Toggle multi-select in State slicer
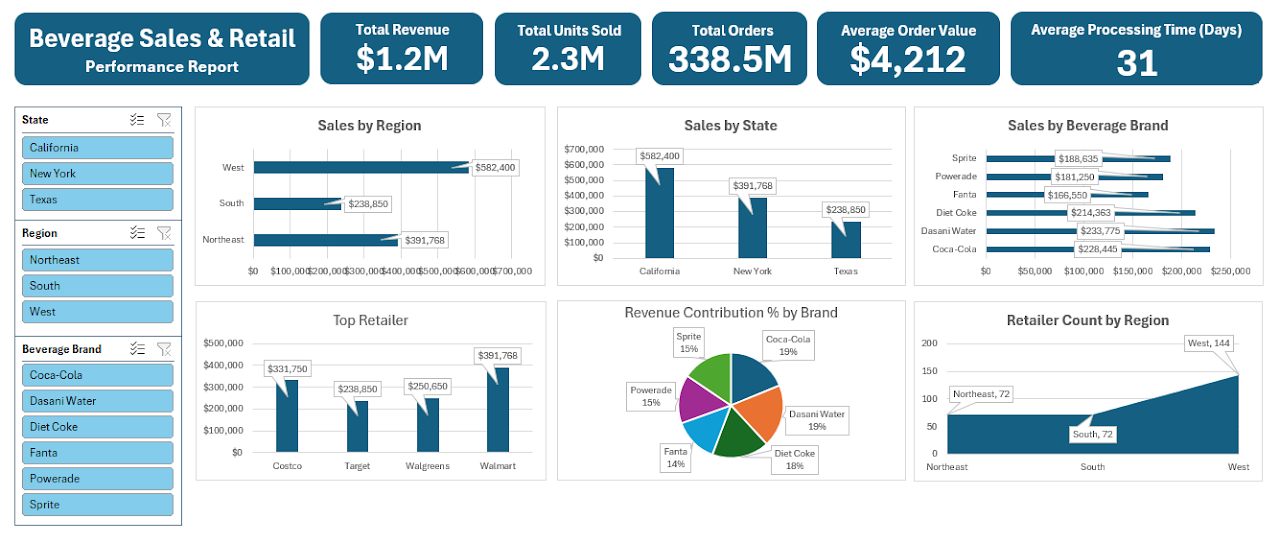Image resolution: width=1280 pixels, height=543 pixels. click(x=138, y=120)
